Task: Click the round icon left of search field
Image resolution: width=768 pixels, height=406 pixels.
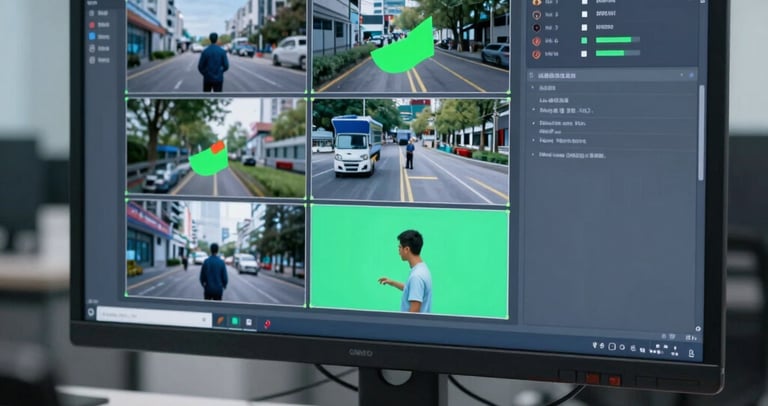Action: point(91,311)
